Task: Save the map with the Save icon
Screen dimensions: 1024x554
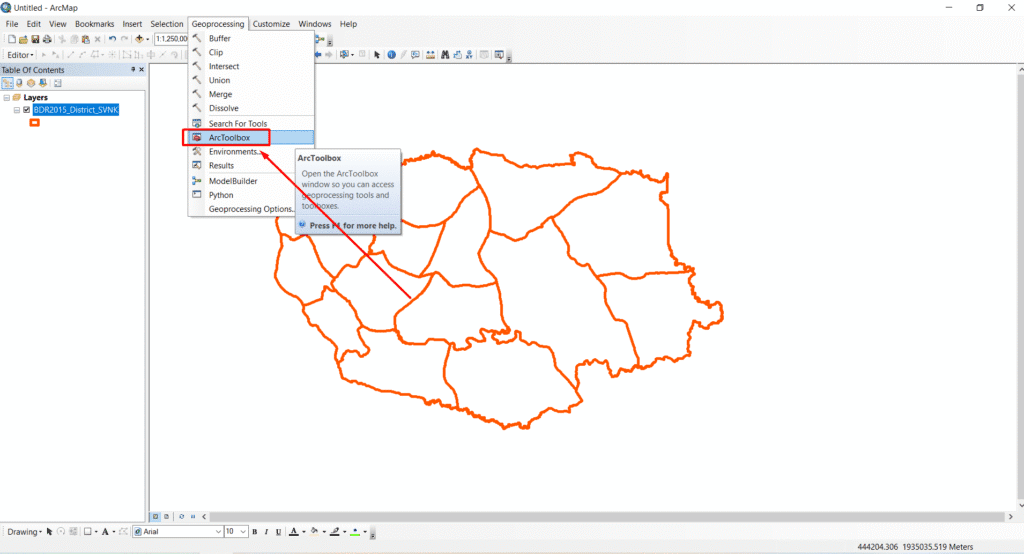Action: pos(35,39)
